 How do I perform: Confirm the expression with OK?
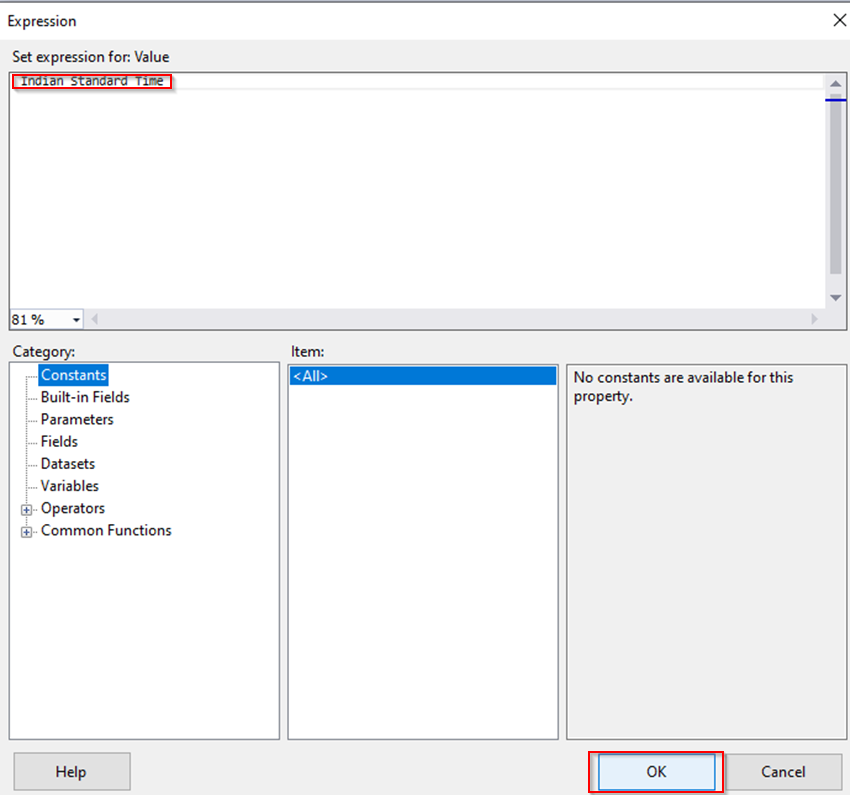tap(656, 771)
